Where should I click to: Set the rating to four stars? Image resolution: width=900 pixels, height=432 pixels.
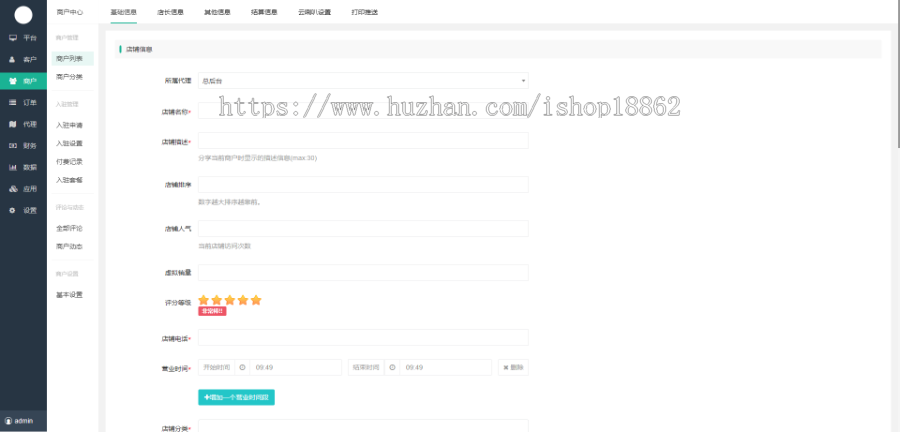click(243, 300)
